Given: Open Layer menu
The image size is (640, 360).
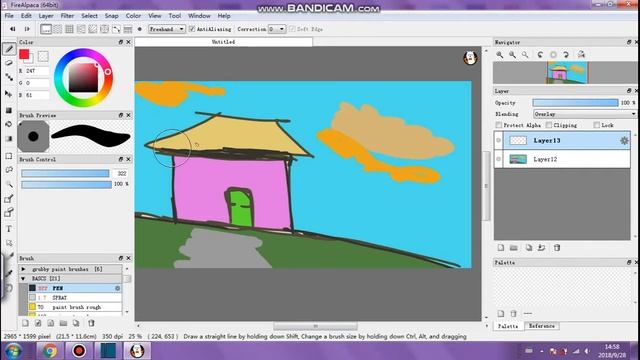Looking at the screenshot, I should click(x=46, y=16).
